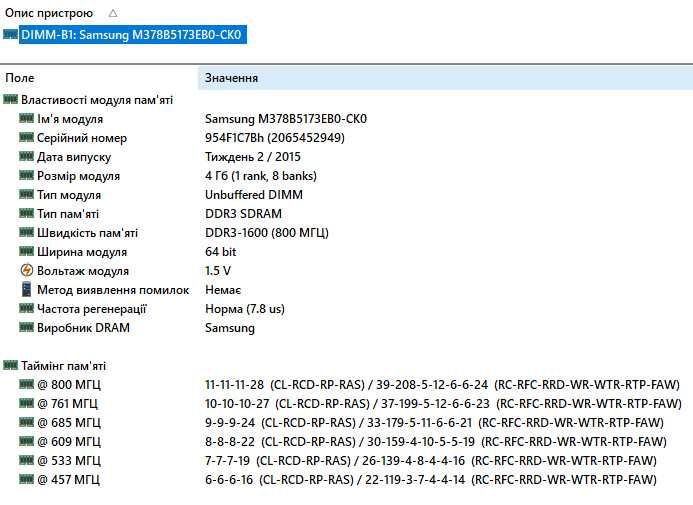Screen dimensions: 693x505
Task: Click the icon beside Таймінг пам'яті heading
Action: pos(10,365)
